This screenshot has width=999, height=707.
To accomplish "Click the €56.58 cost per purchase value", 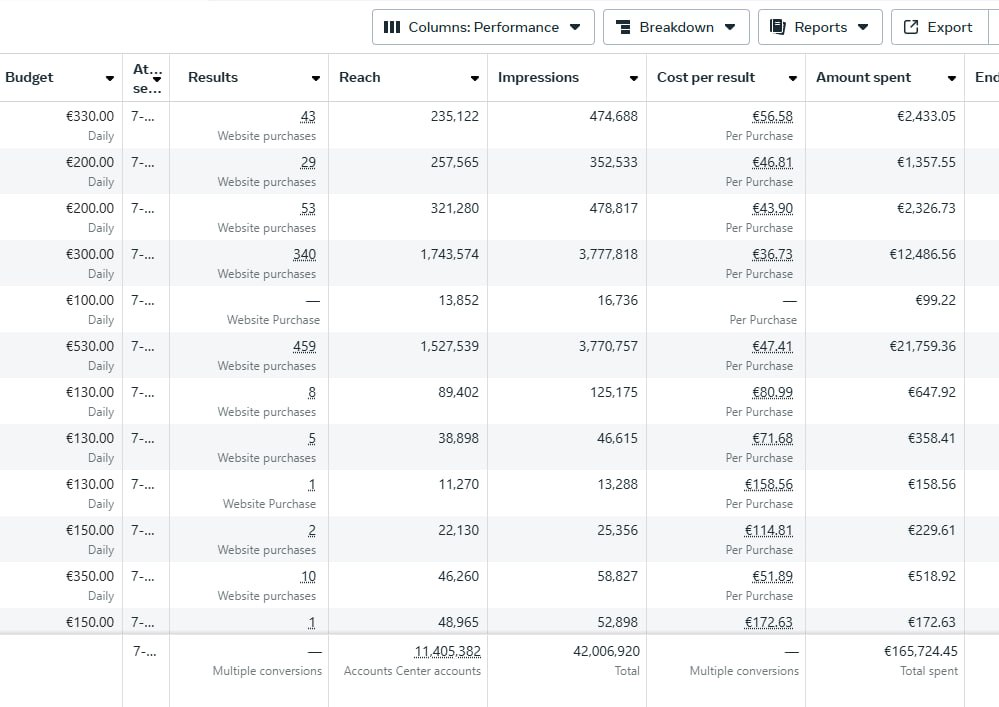I will [772, 117].
